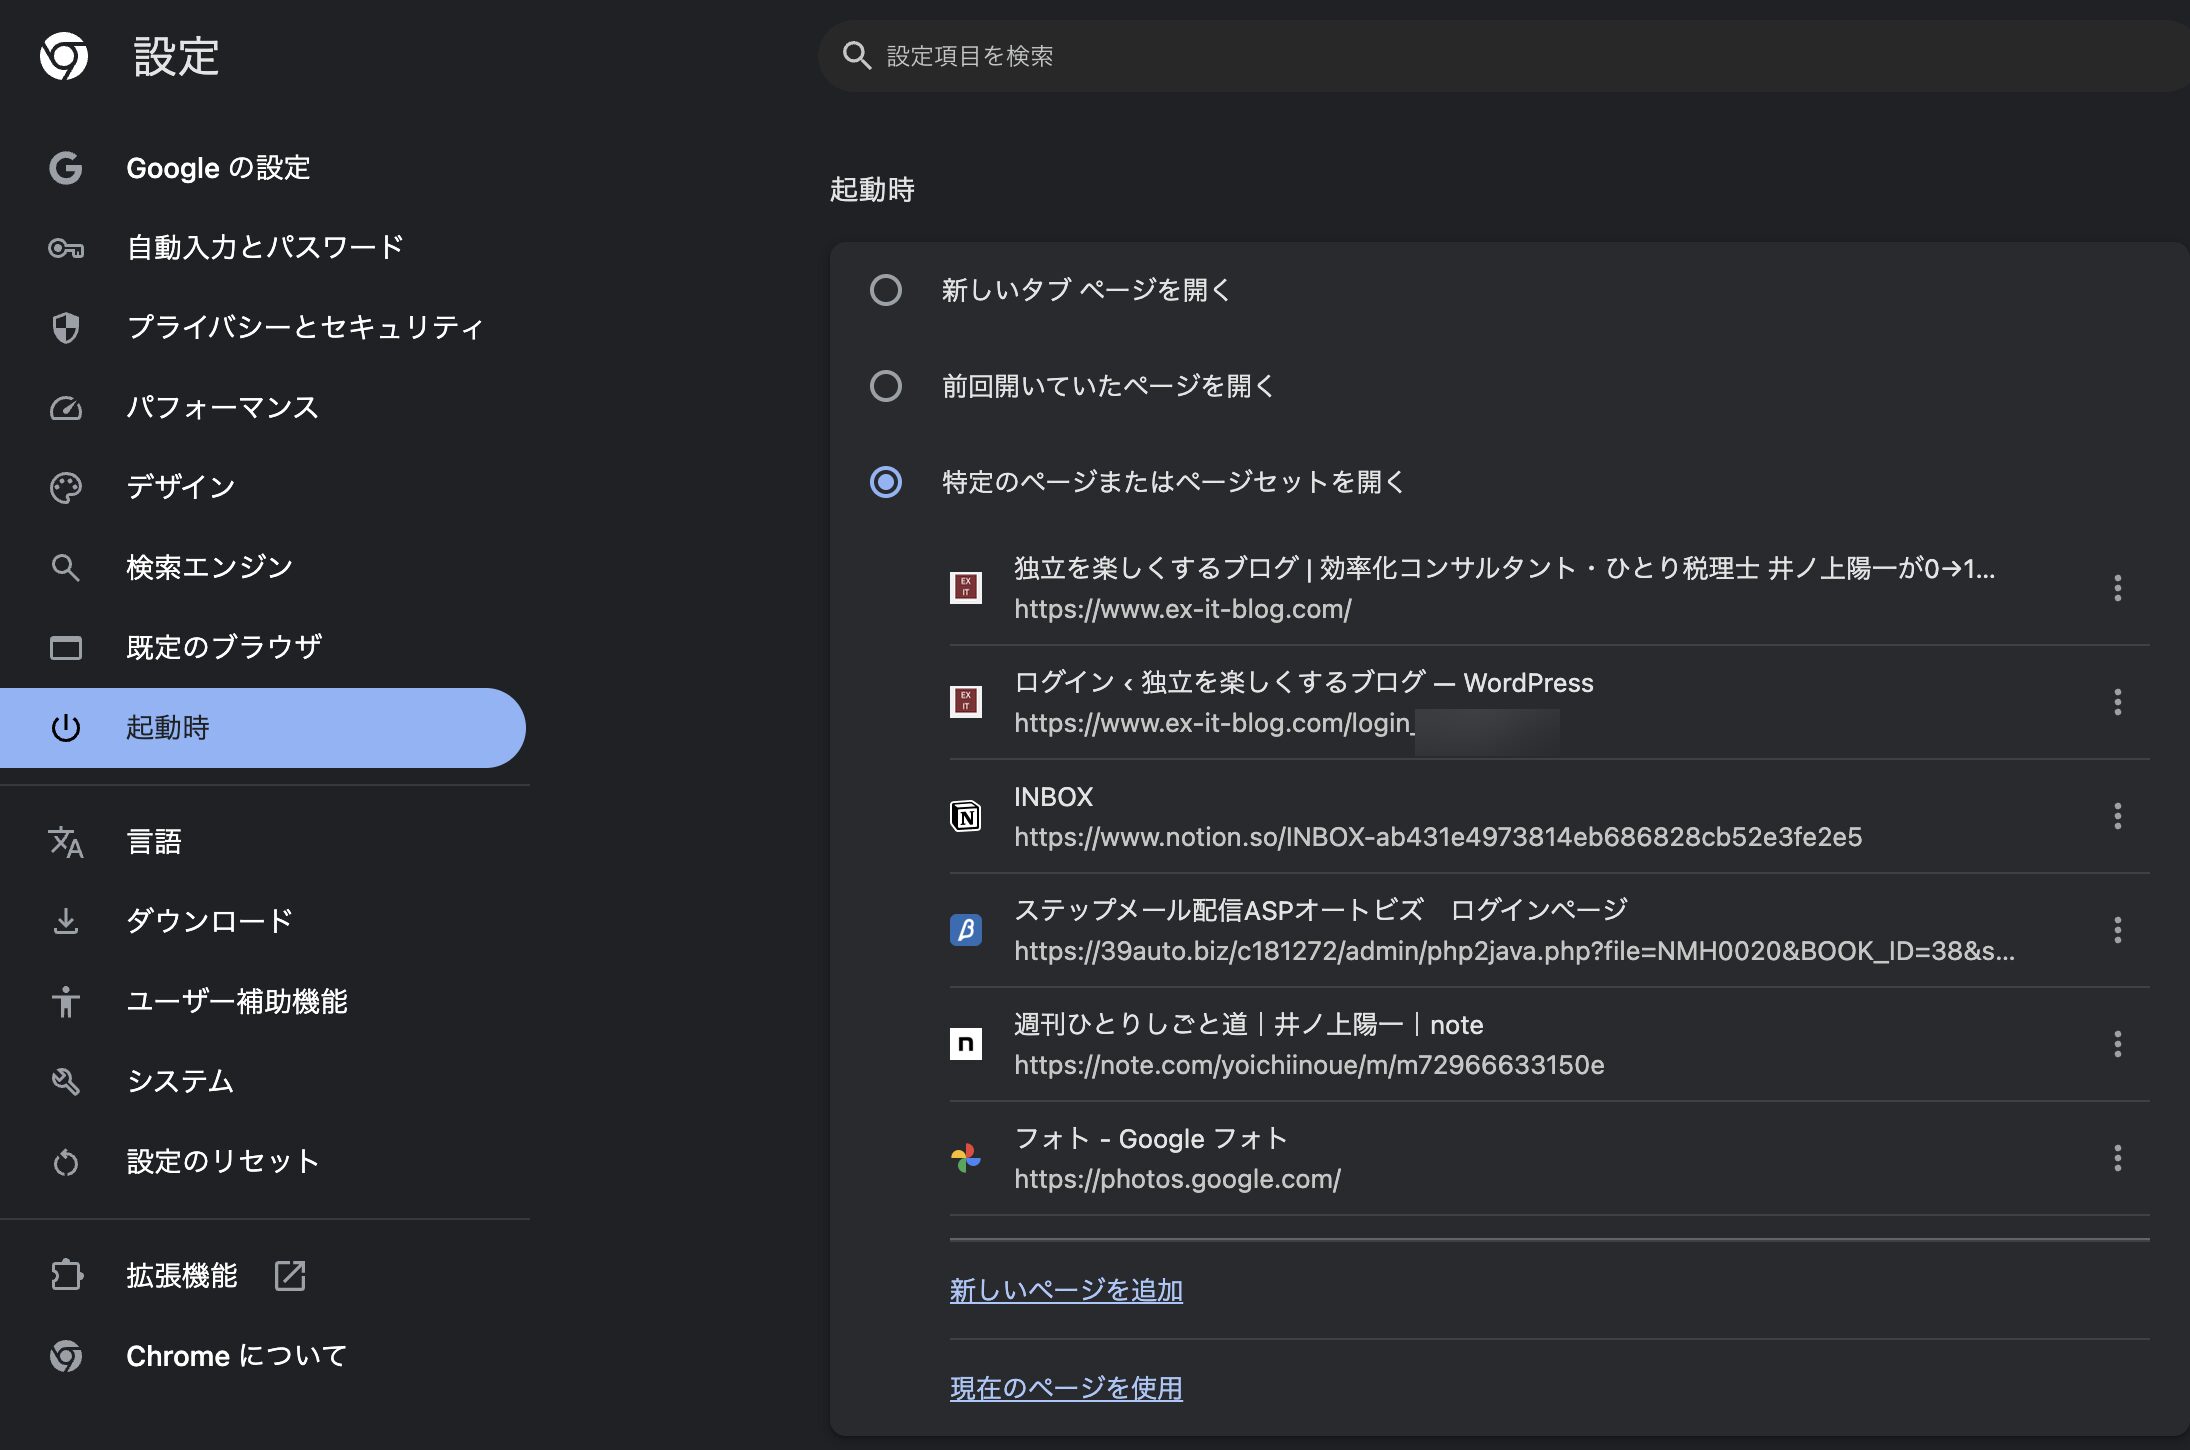Click the speedometer icon for パフォーマンス
The width and height of the screenshot is (2190, 1450).
pos(66,408)
